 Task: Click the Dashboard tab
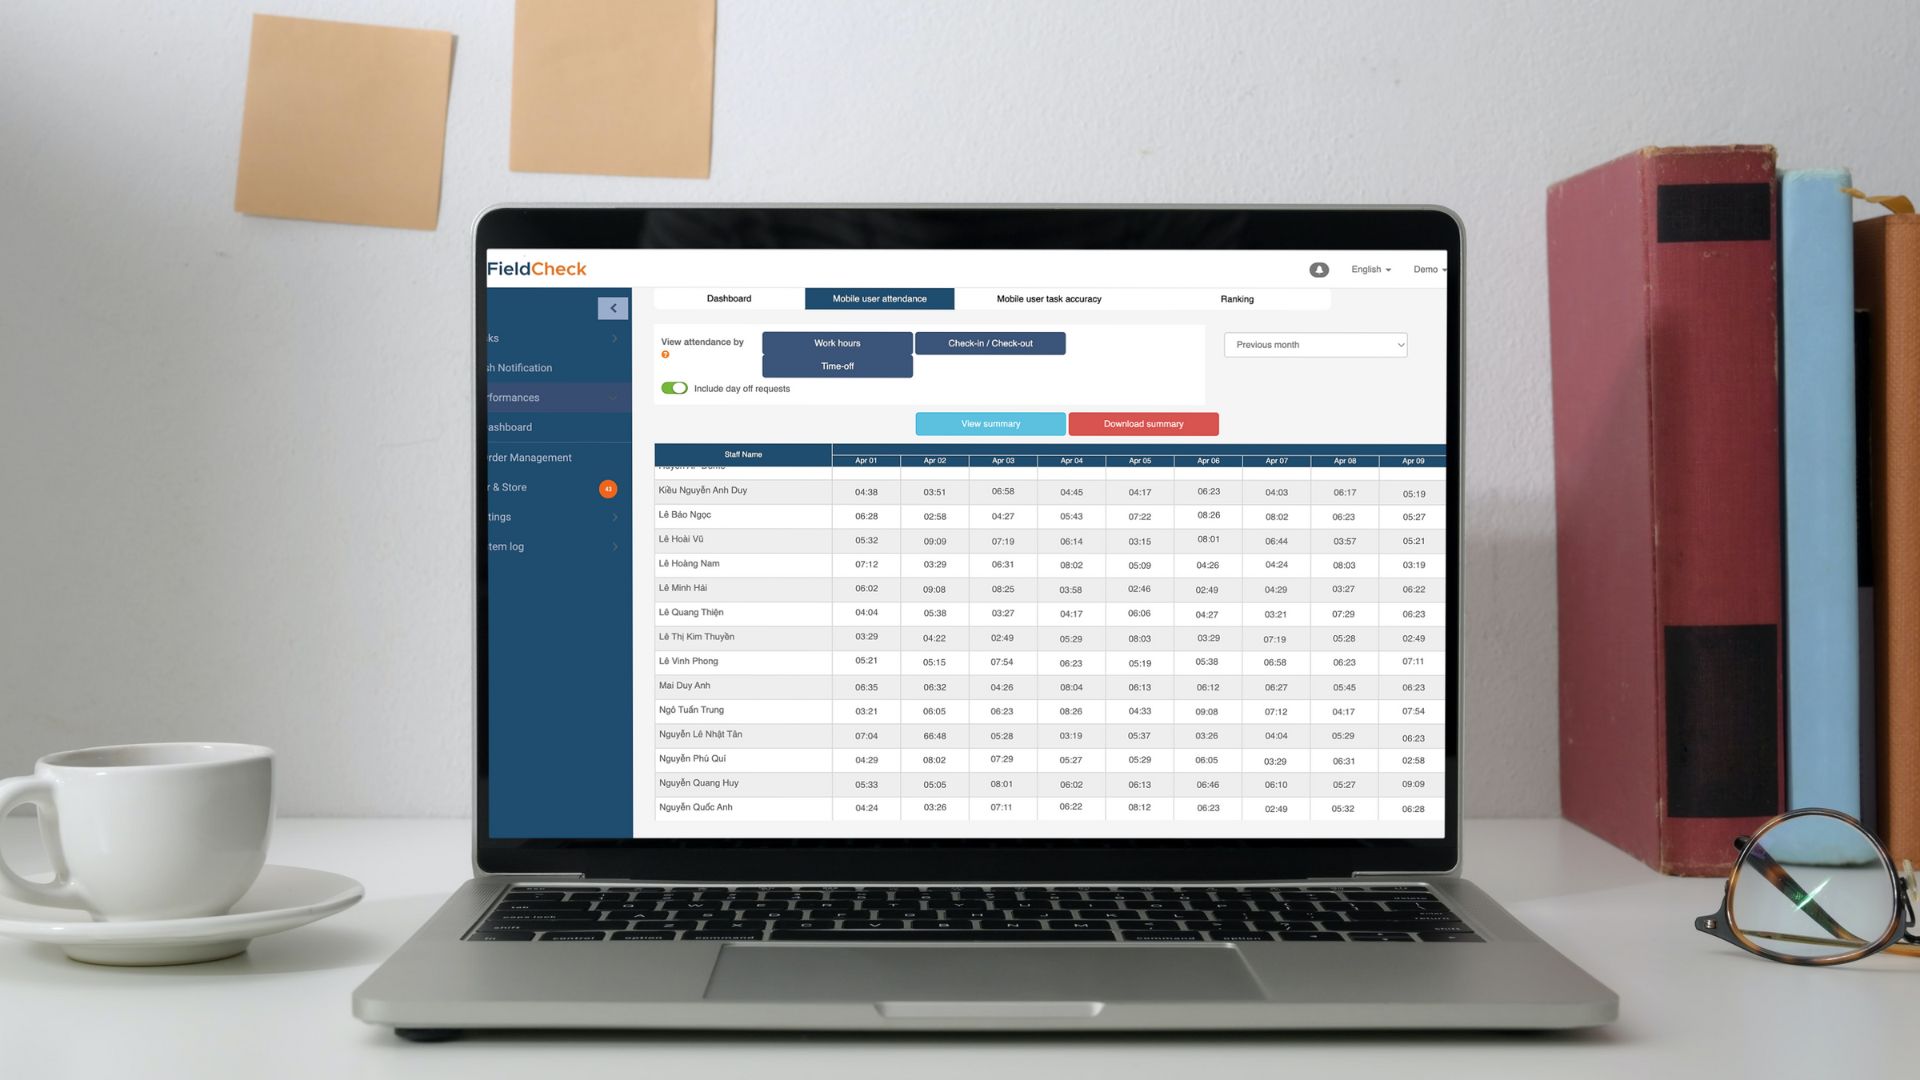(729, 298)
